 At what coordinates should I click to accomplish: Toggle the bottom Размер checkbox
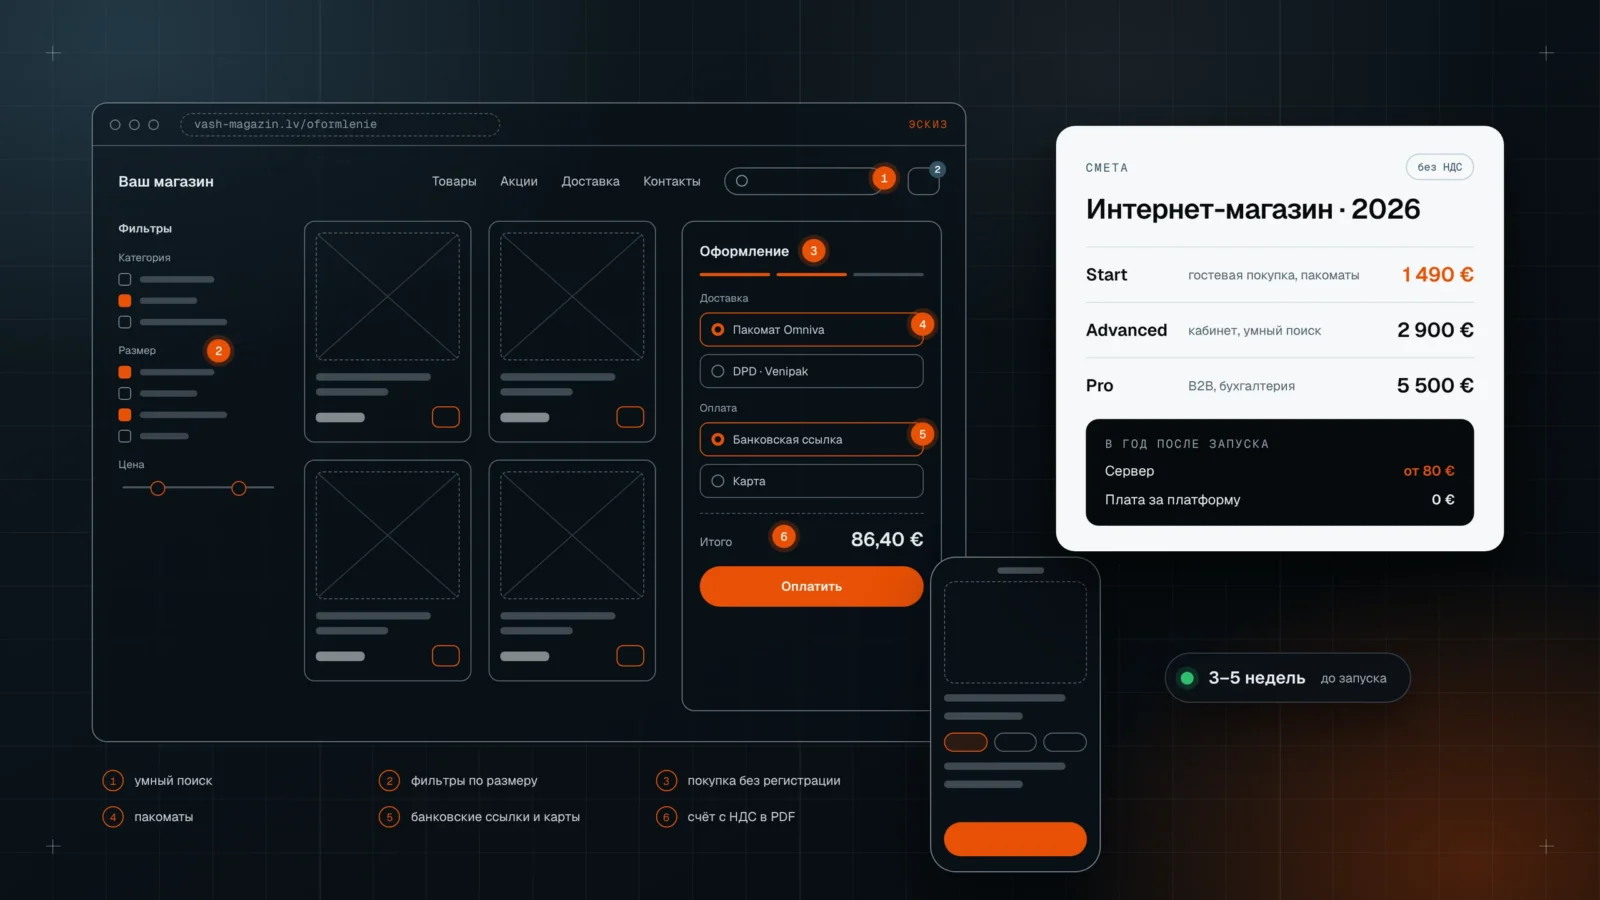tap(125, 436)
